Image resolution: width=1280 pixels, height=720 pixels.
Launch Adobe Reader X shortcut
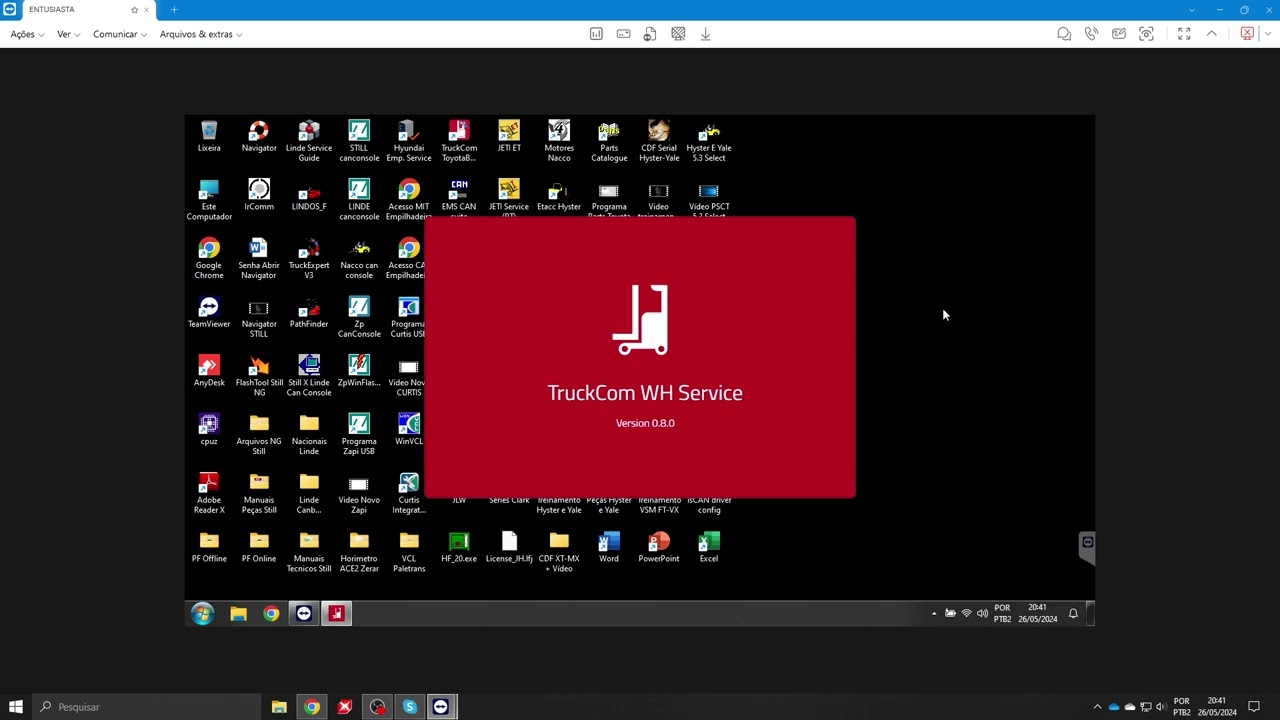[x=209, y=493]
